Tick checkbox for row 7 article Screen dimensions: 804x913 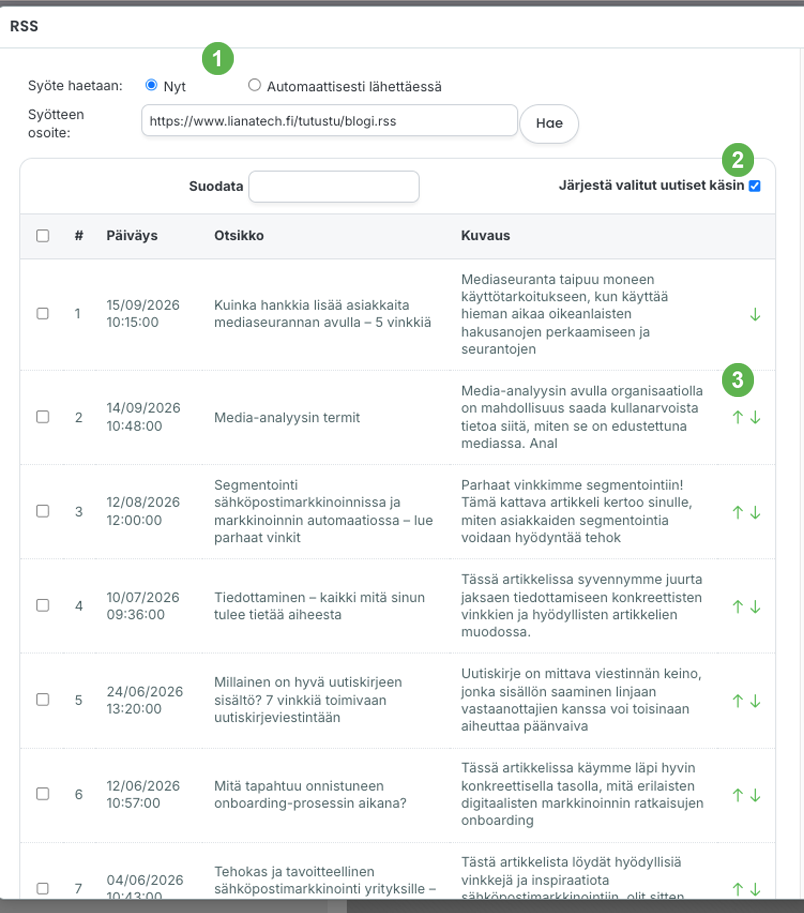42,889
